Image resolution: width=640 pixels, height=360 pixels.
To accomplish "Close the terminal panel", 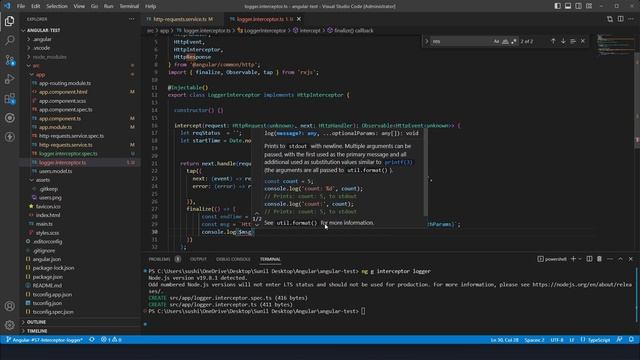I will click(631, 259).
